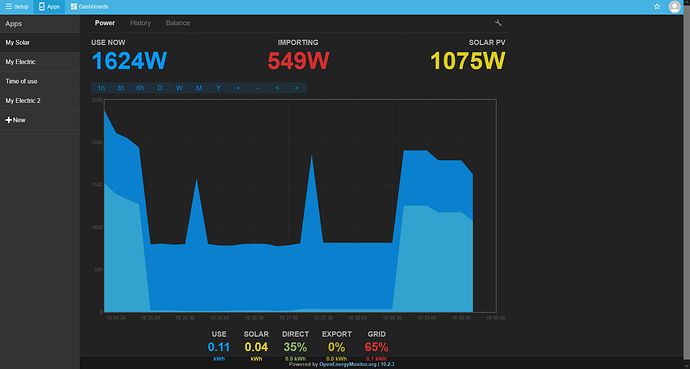
Task: Pan graph right with > button
Action: (x=297, y=88)
